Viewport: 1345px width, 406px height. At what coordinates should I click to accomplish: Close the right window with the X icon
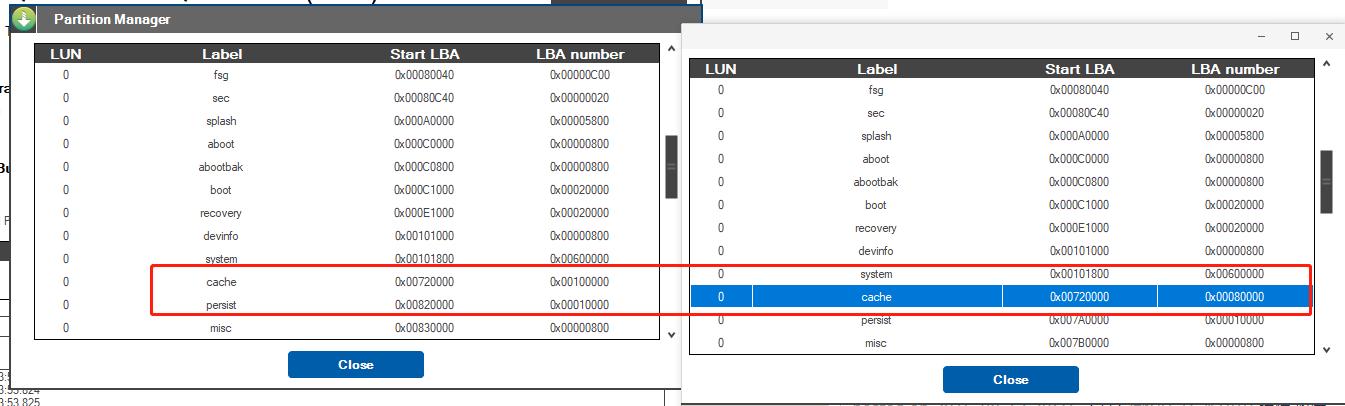1329,36
